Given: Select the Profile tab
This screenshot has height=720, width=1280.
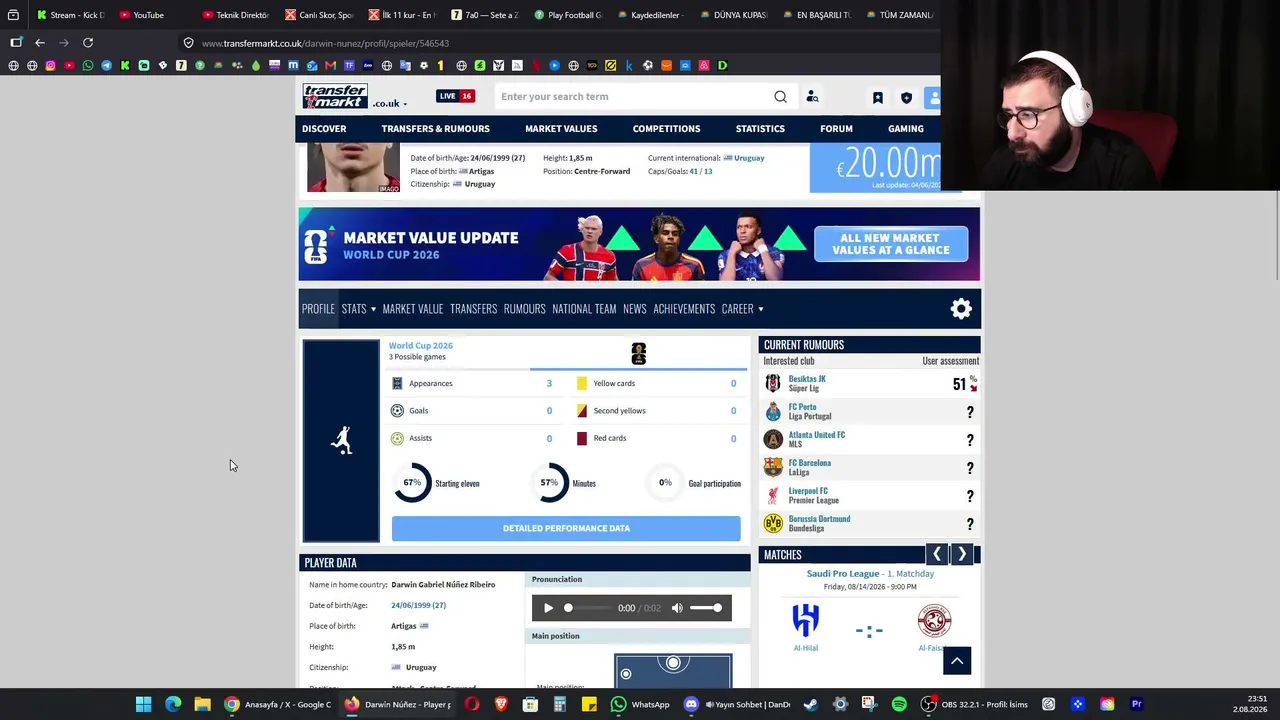Looking at the screenshot, I should point(318,309).
